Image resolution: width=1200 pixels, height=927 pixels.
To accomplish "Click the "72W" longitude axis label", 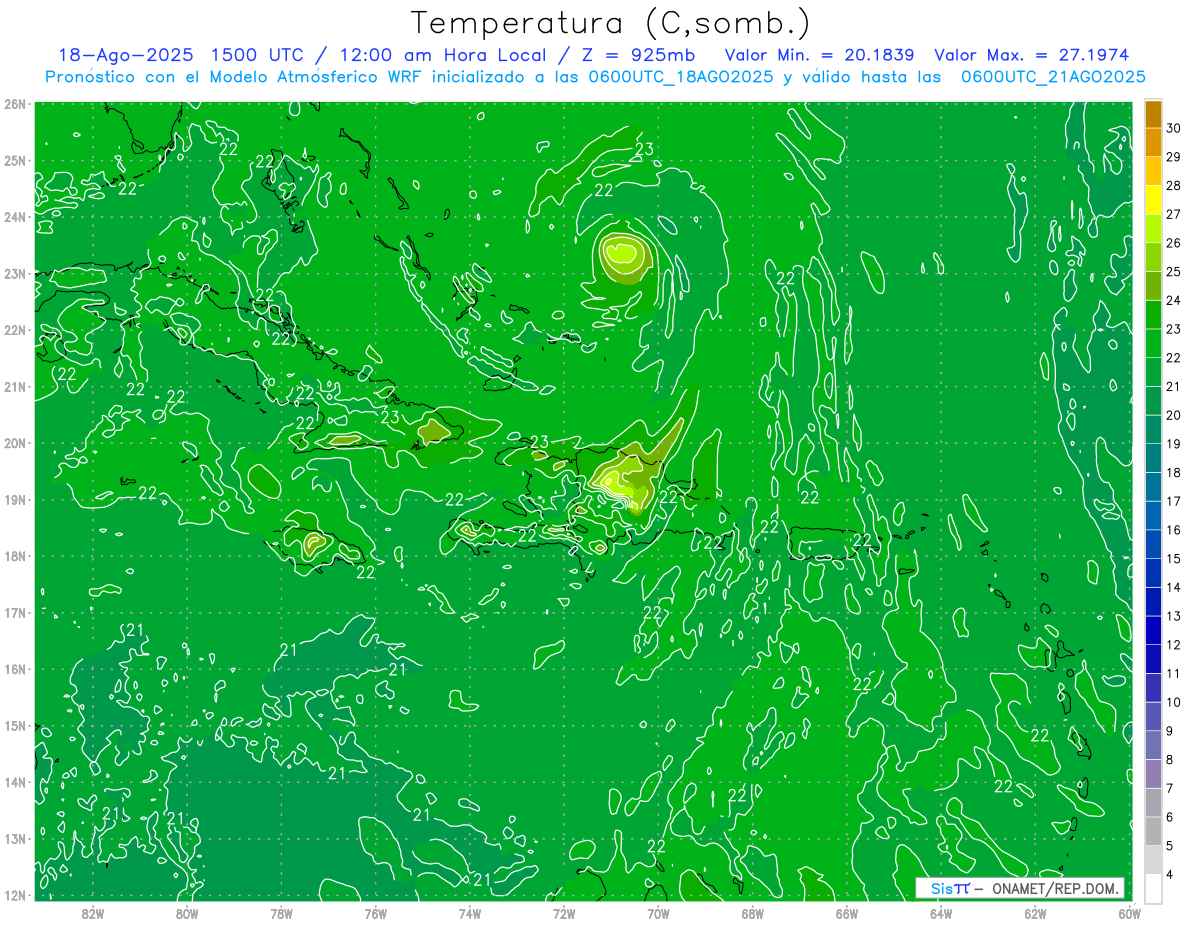I will click(x=564, y=912).
